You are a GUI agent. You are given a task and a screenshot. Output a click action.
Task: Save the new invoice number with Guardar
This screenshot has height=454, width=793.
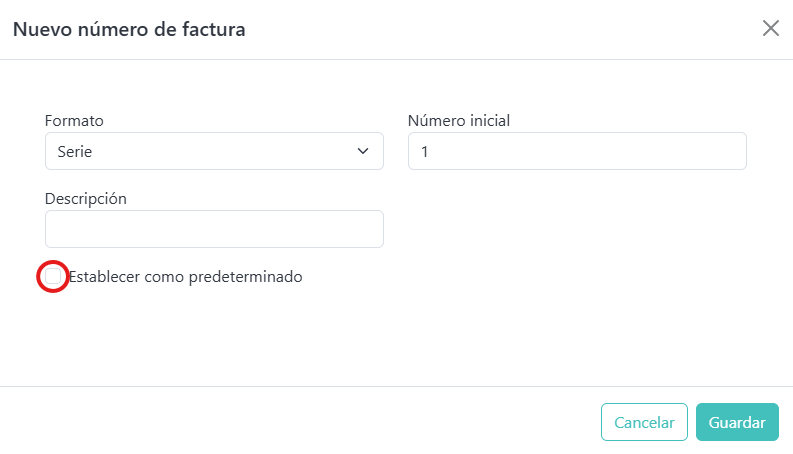pyautogui.click(x=737, y=422)
